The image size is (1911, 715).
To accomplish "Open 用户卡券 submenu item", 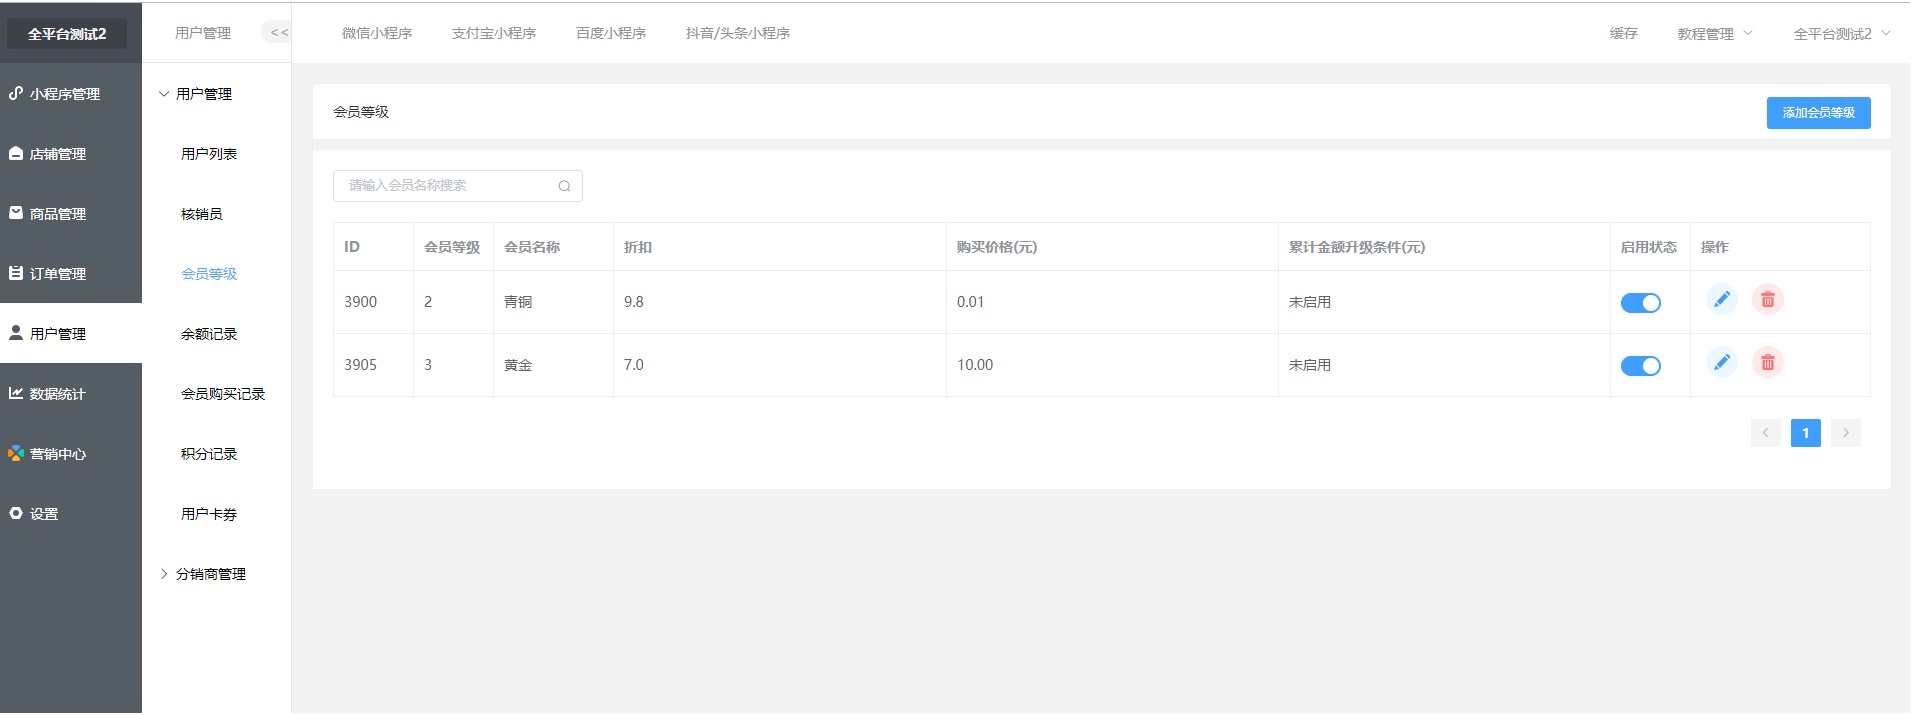I will tap(209, 514).
